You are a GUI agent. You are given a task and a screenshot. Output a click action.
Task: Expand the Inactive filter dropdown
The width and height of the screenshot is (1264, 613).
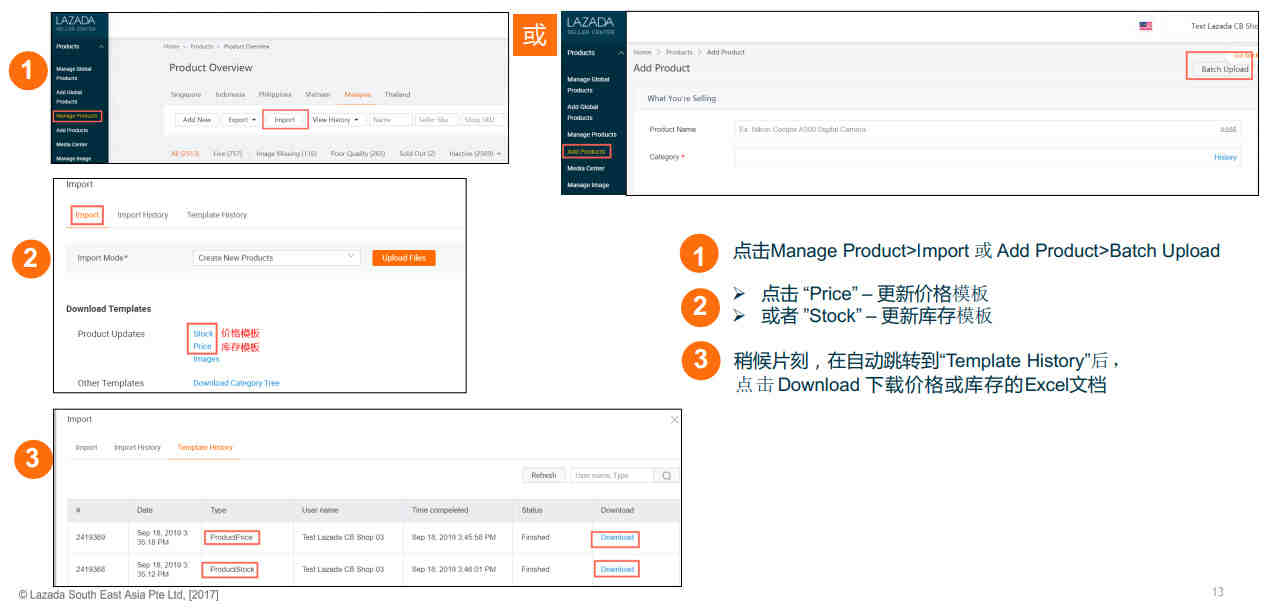click(x=475, y=154)
